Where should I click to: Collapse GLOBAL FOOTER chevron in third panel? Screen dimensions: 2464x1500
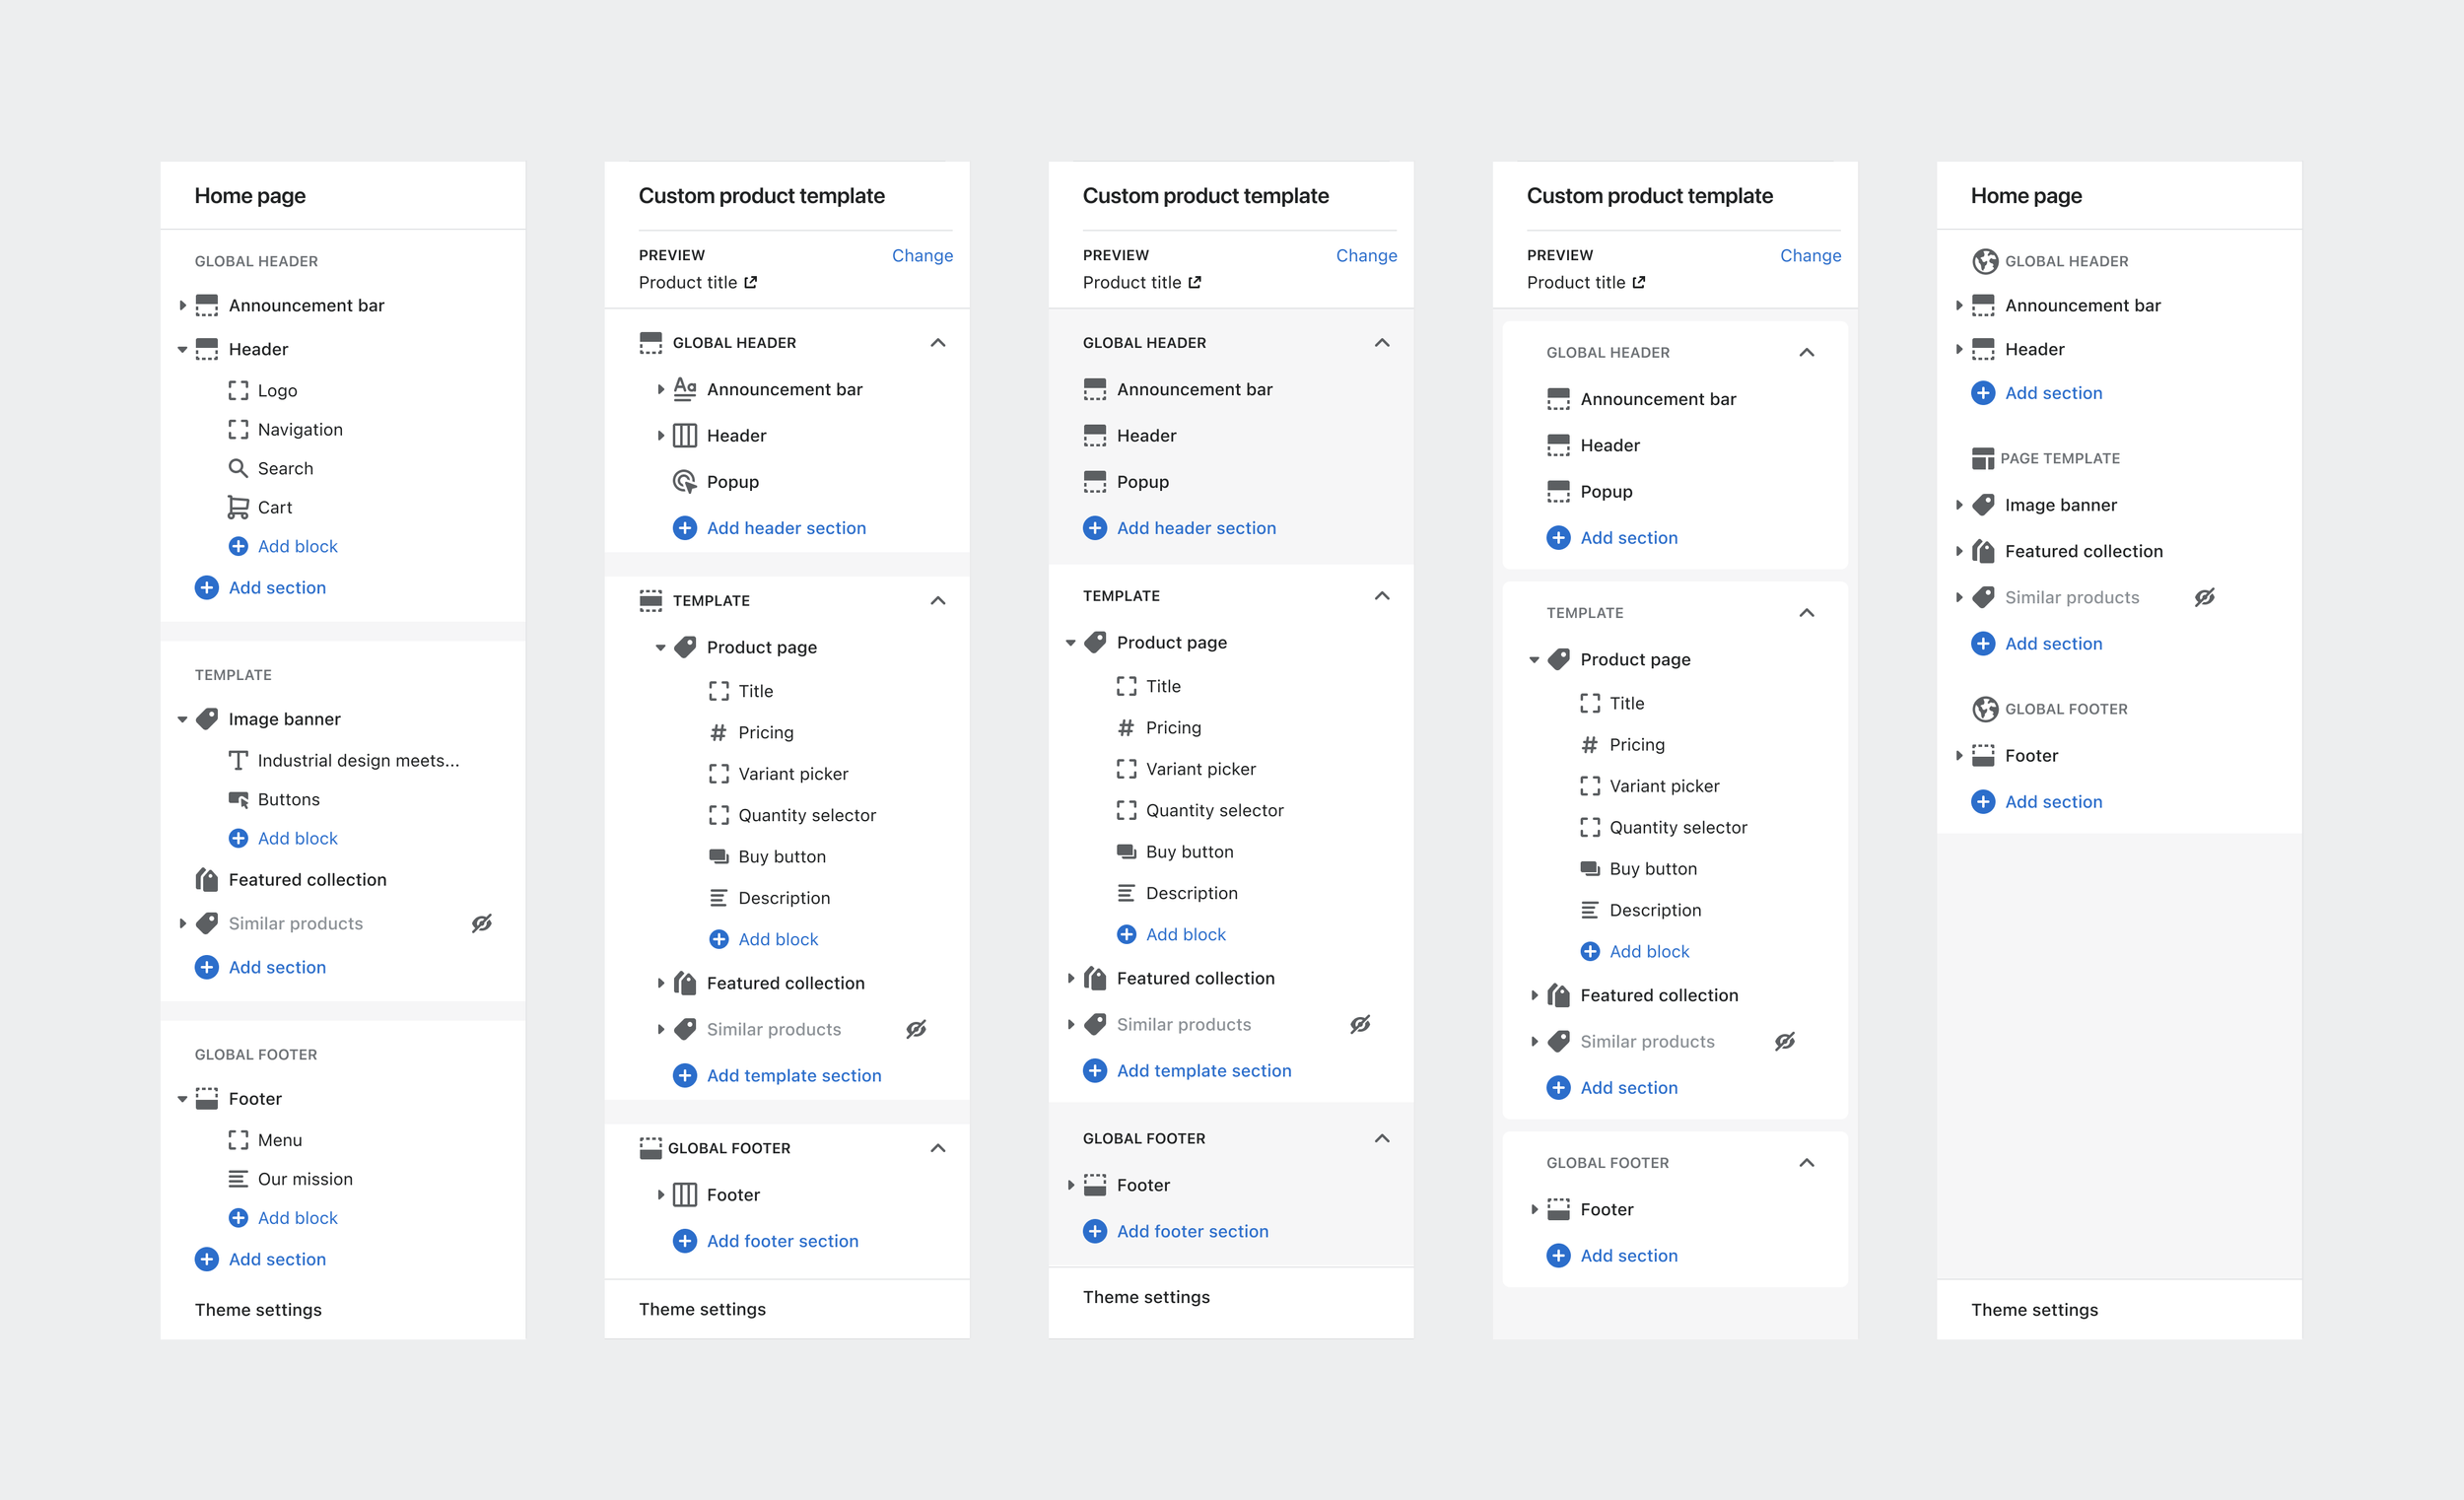click(1381, 1138)
